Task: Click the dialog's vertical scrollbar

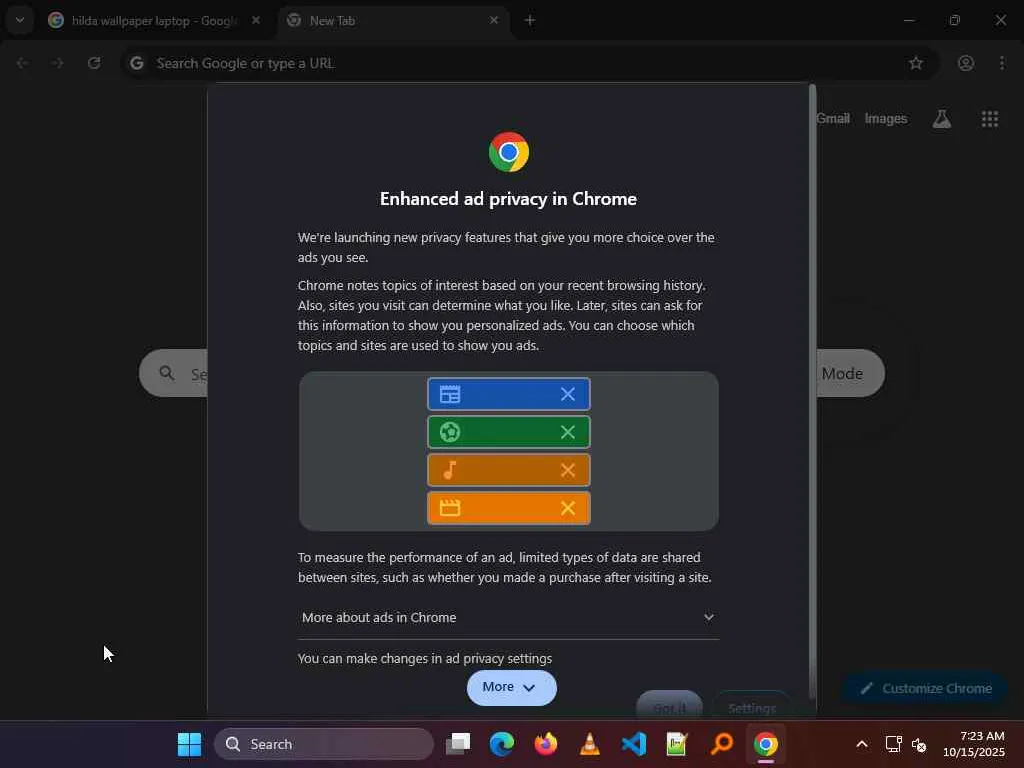Action: 812,392
